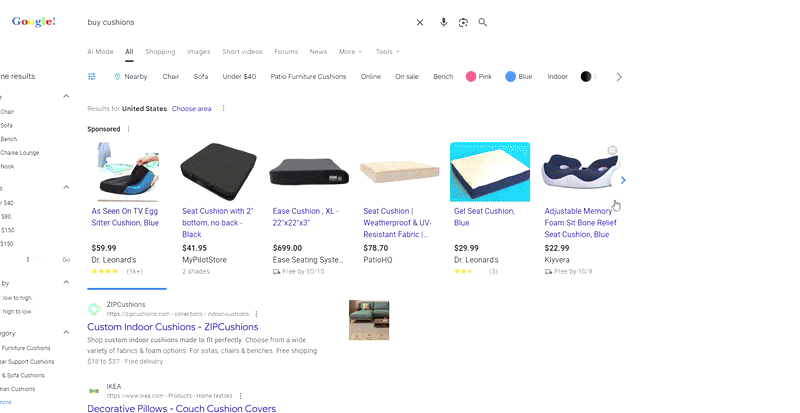Open three-dot menu next to Sponsored label

tap(129, 129)
